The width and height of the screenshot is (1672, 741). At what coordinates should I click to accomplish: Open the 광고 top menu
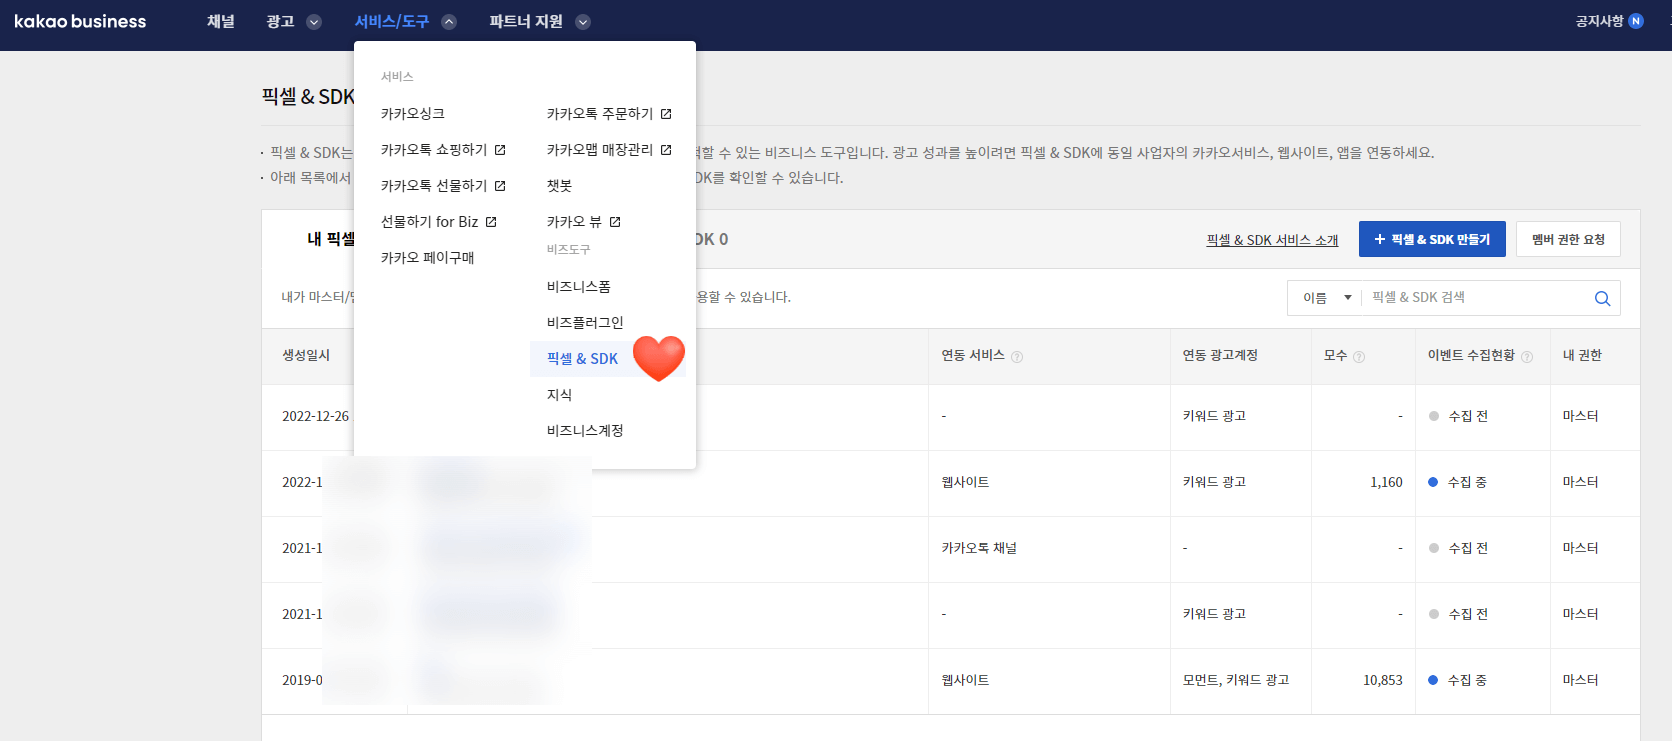[x=280, y=21]
